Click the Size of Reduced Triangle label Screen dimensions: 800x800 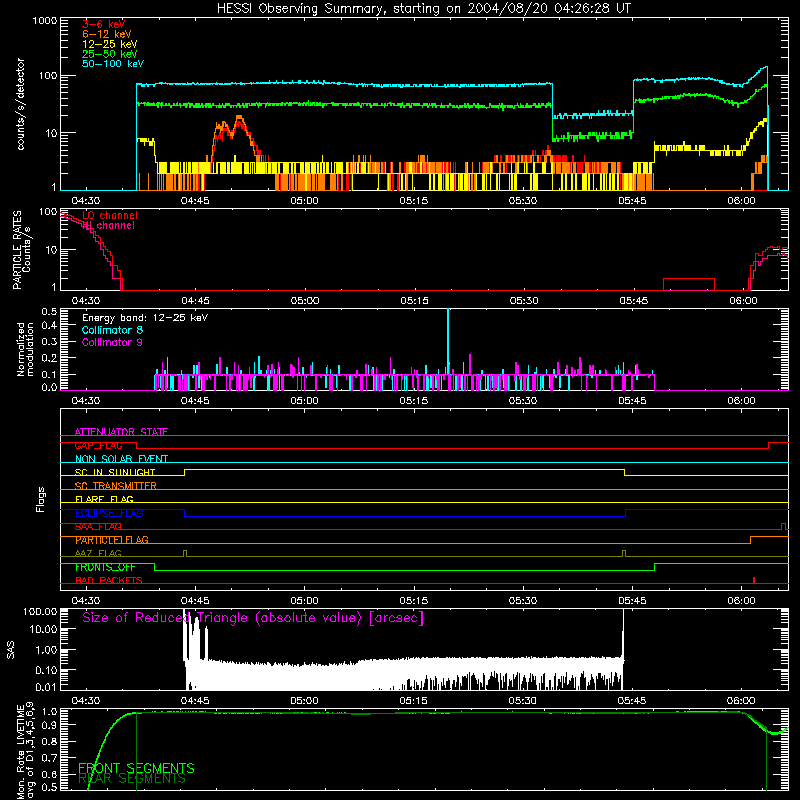[x=253, y=618]
